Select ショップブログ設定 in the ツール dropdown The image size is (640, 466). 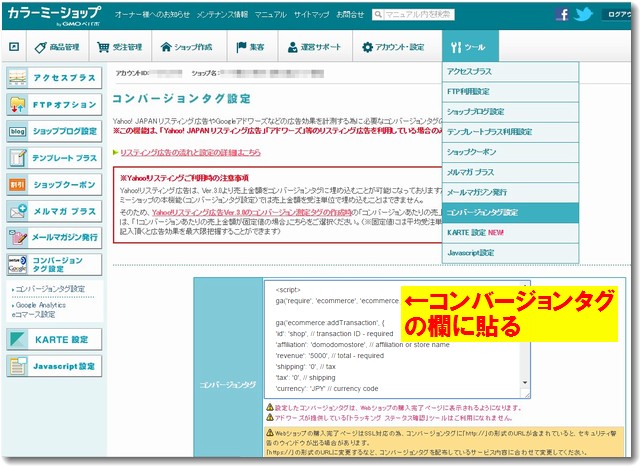point(510,112)
